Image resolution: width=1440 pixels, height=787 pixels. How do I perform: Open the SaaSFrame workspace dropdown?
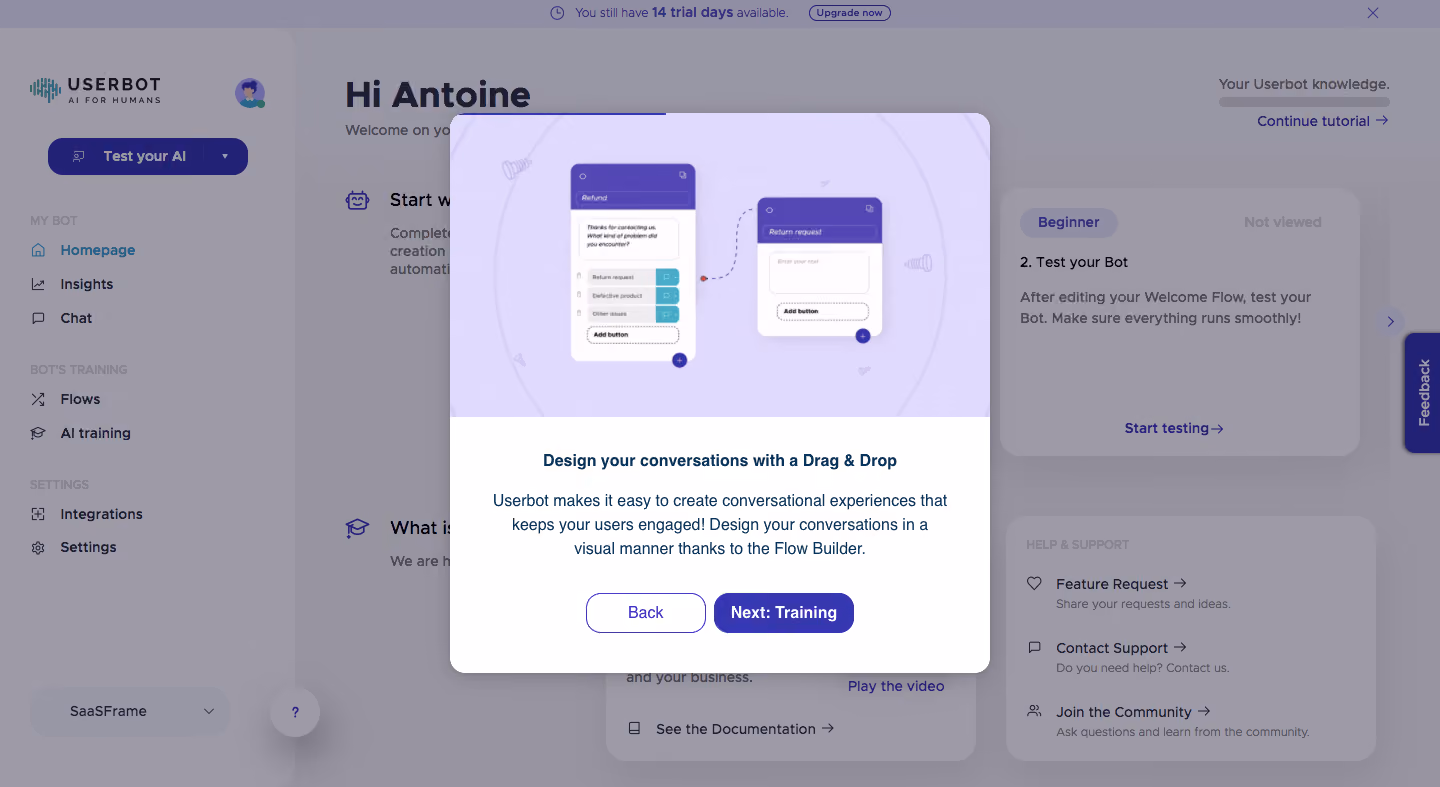tap(130, 711)
